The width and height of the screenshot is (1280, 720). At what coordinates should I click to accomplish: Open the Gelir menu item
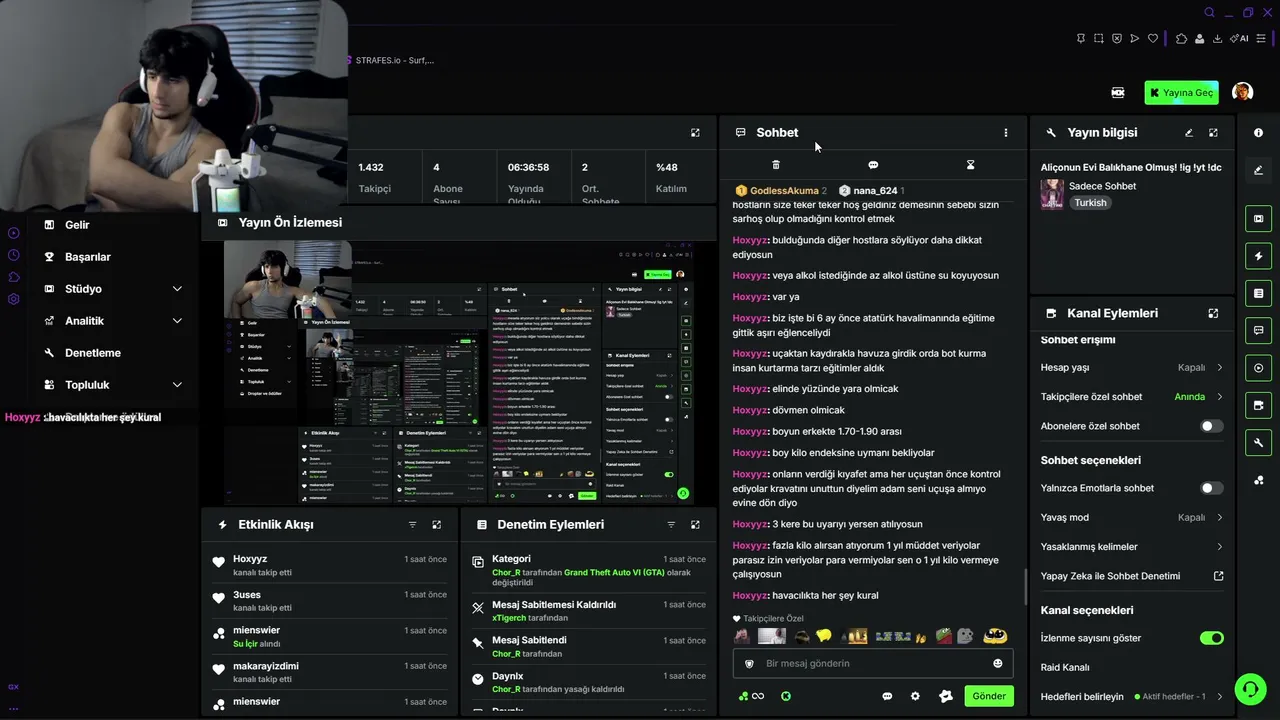coord(77,225)
